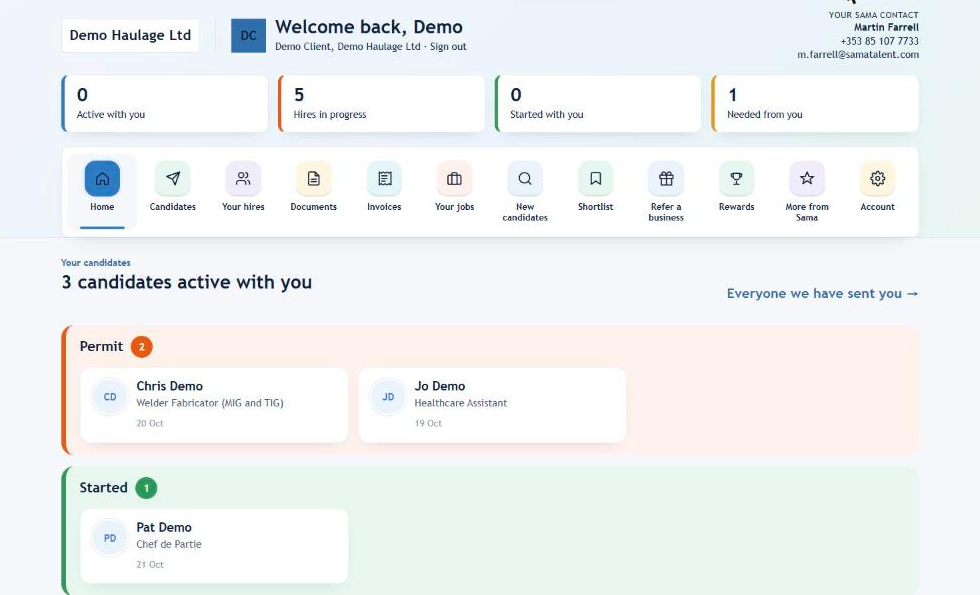Image resolution: width=980 pixels, height=595 pixels.
Task: Click the Permit count badge
Action: pyautogui.click(x=142, y=347)
